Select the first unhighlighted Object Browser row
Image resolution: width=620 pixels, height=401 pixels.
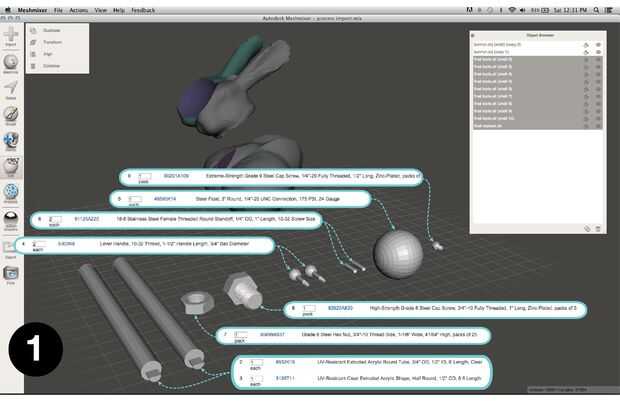click(538, 45)
